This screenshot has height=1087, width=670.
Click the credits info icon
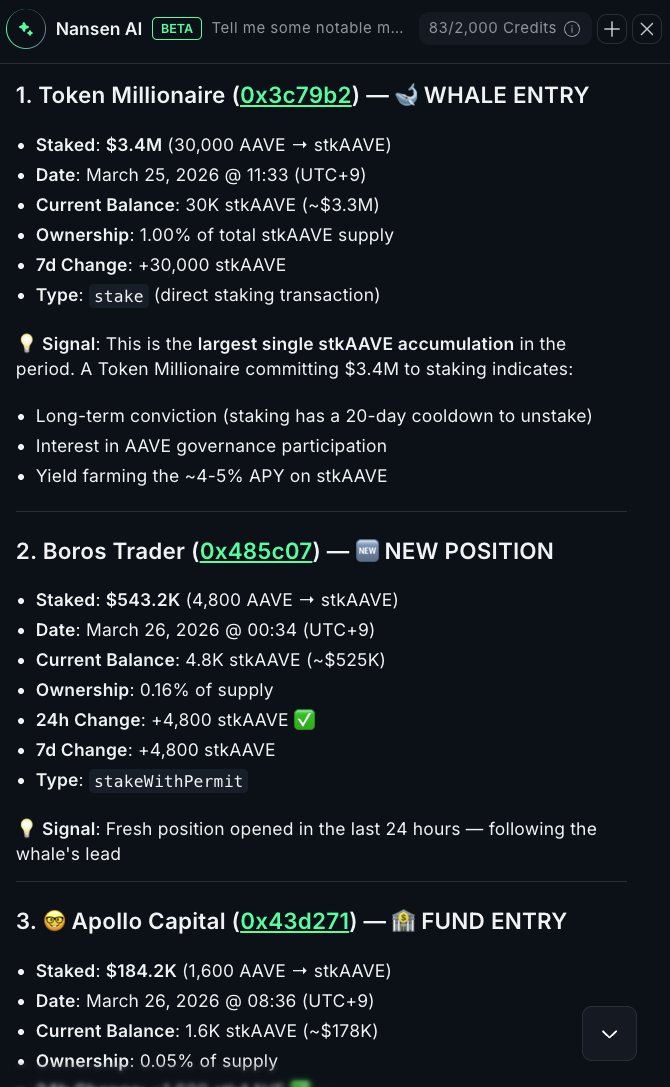572,29
